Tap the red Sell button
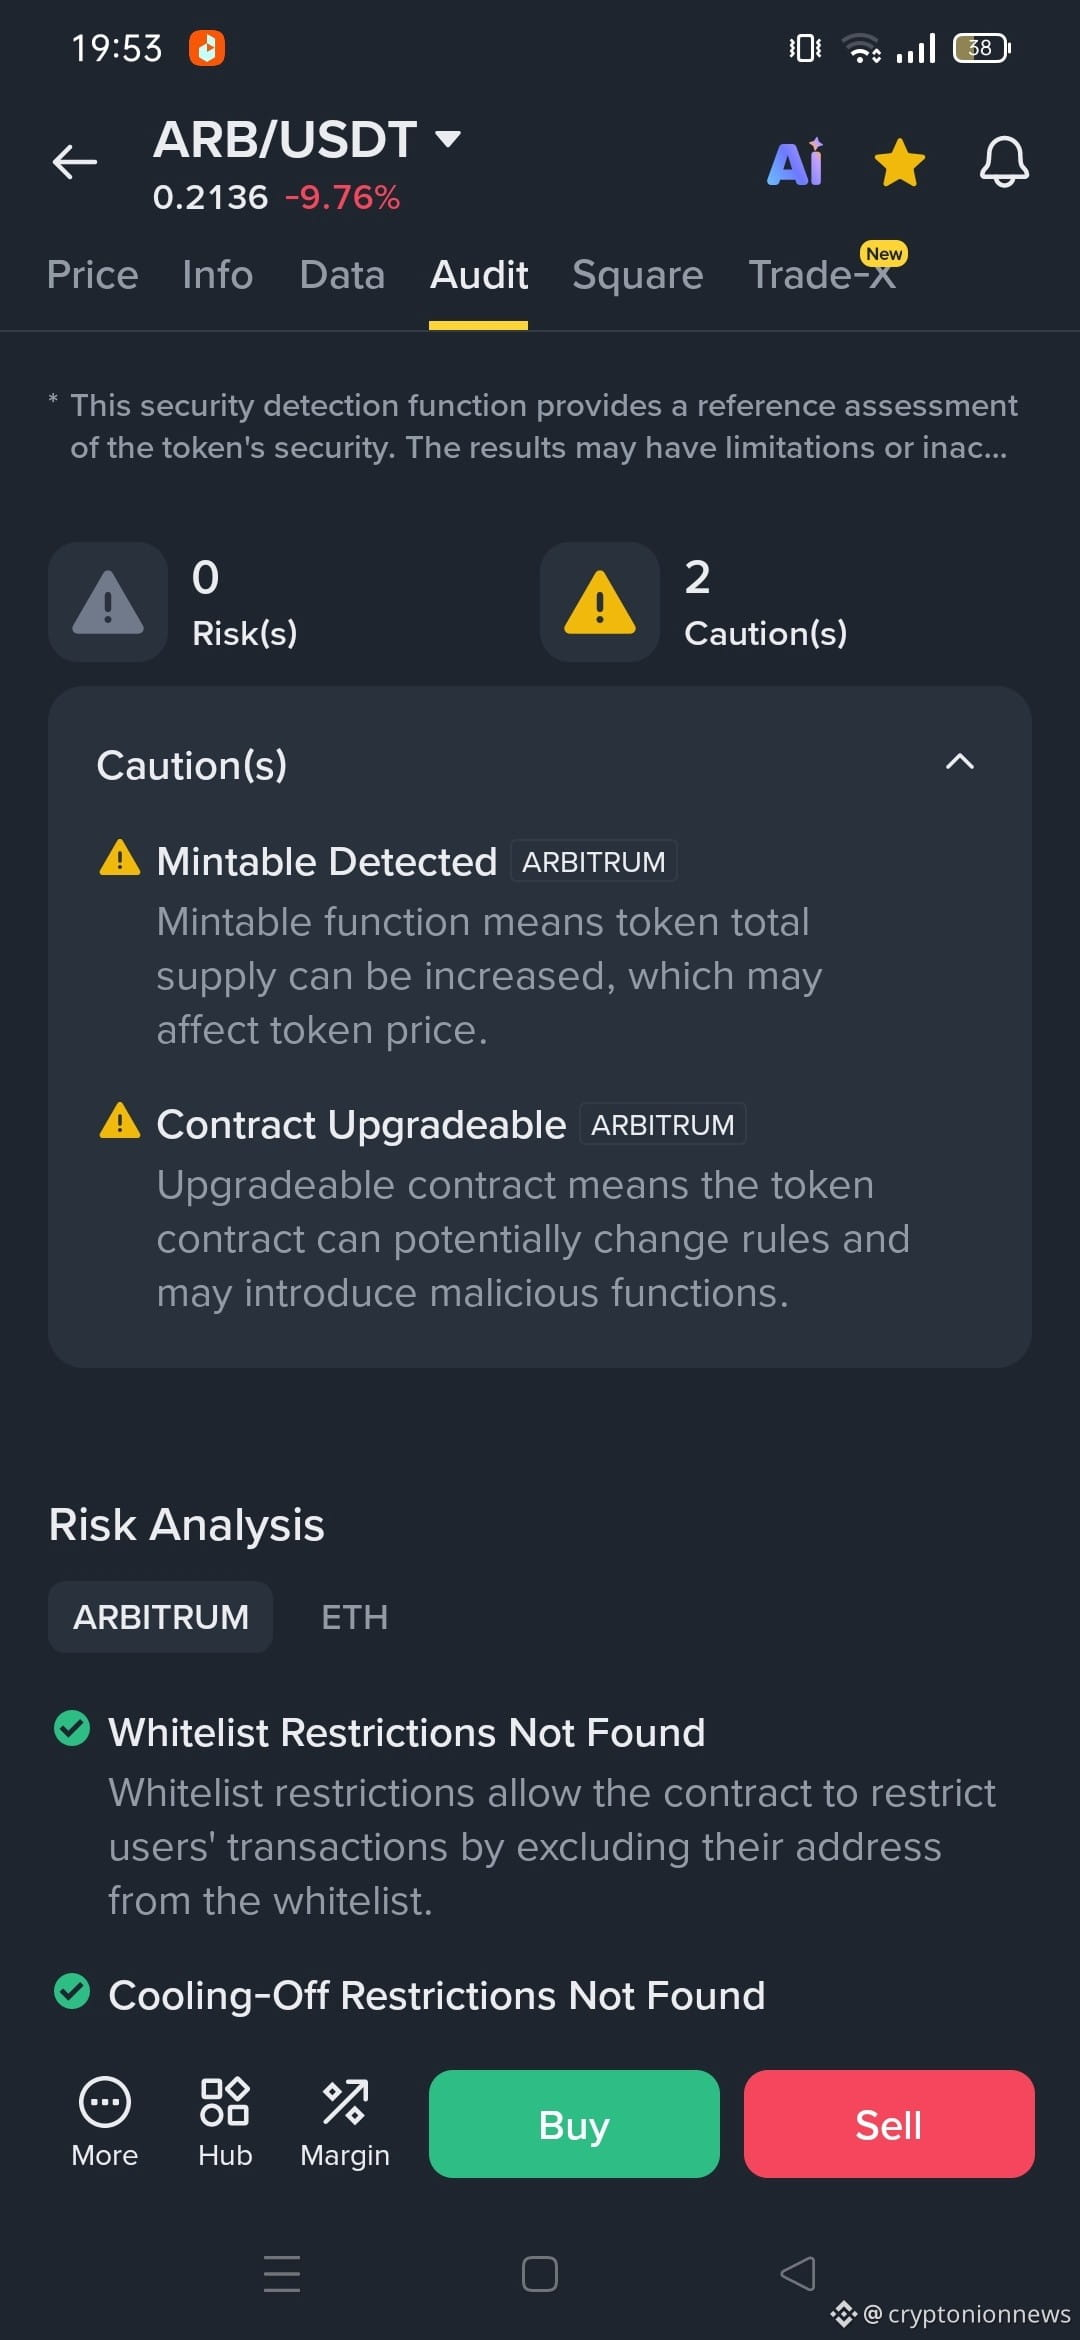Image resolution: width=1080 pixels, height=2340 pixels. coord(889,2124)
